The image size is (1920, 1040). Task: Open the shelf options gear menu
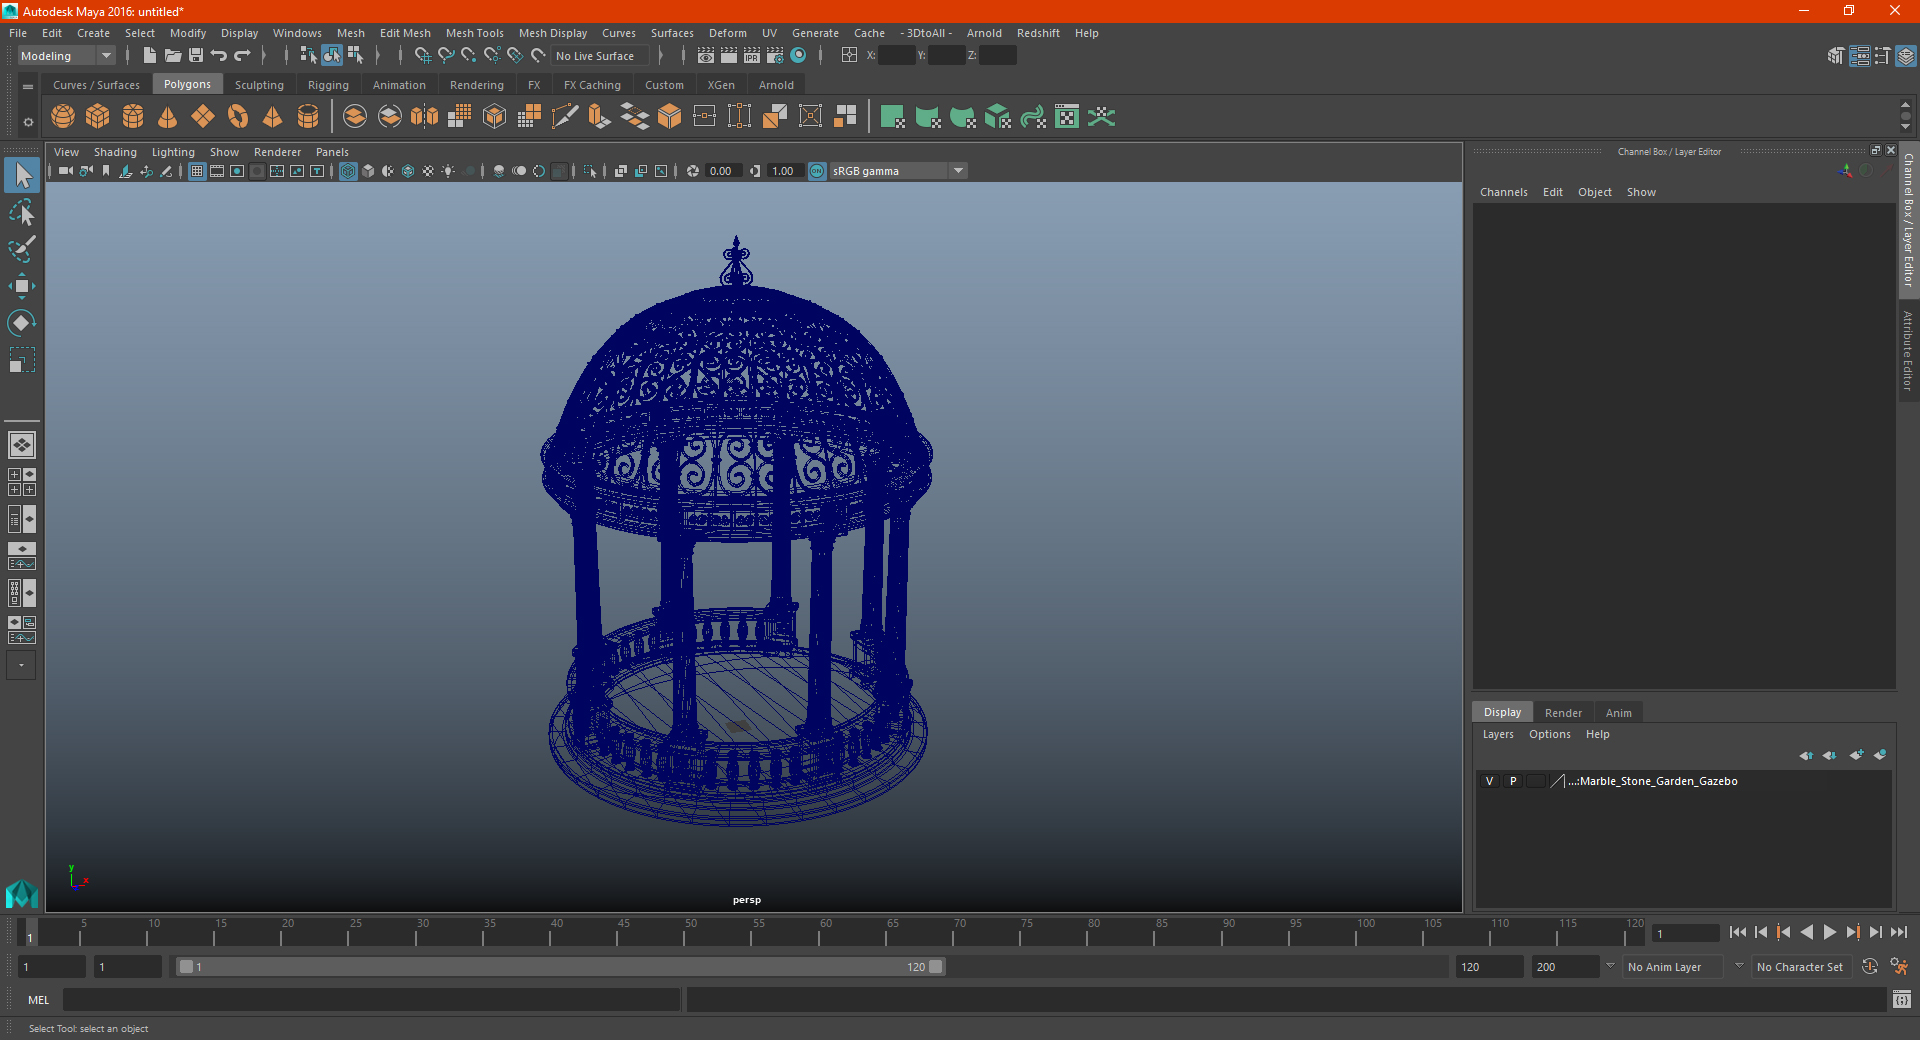pos(28,122)
